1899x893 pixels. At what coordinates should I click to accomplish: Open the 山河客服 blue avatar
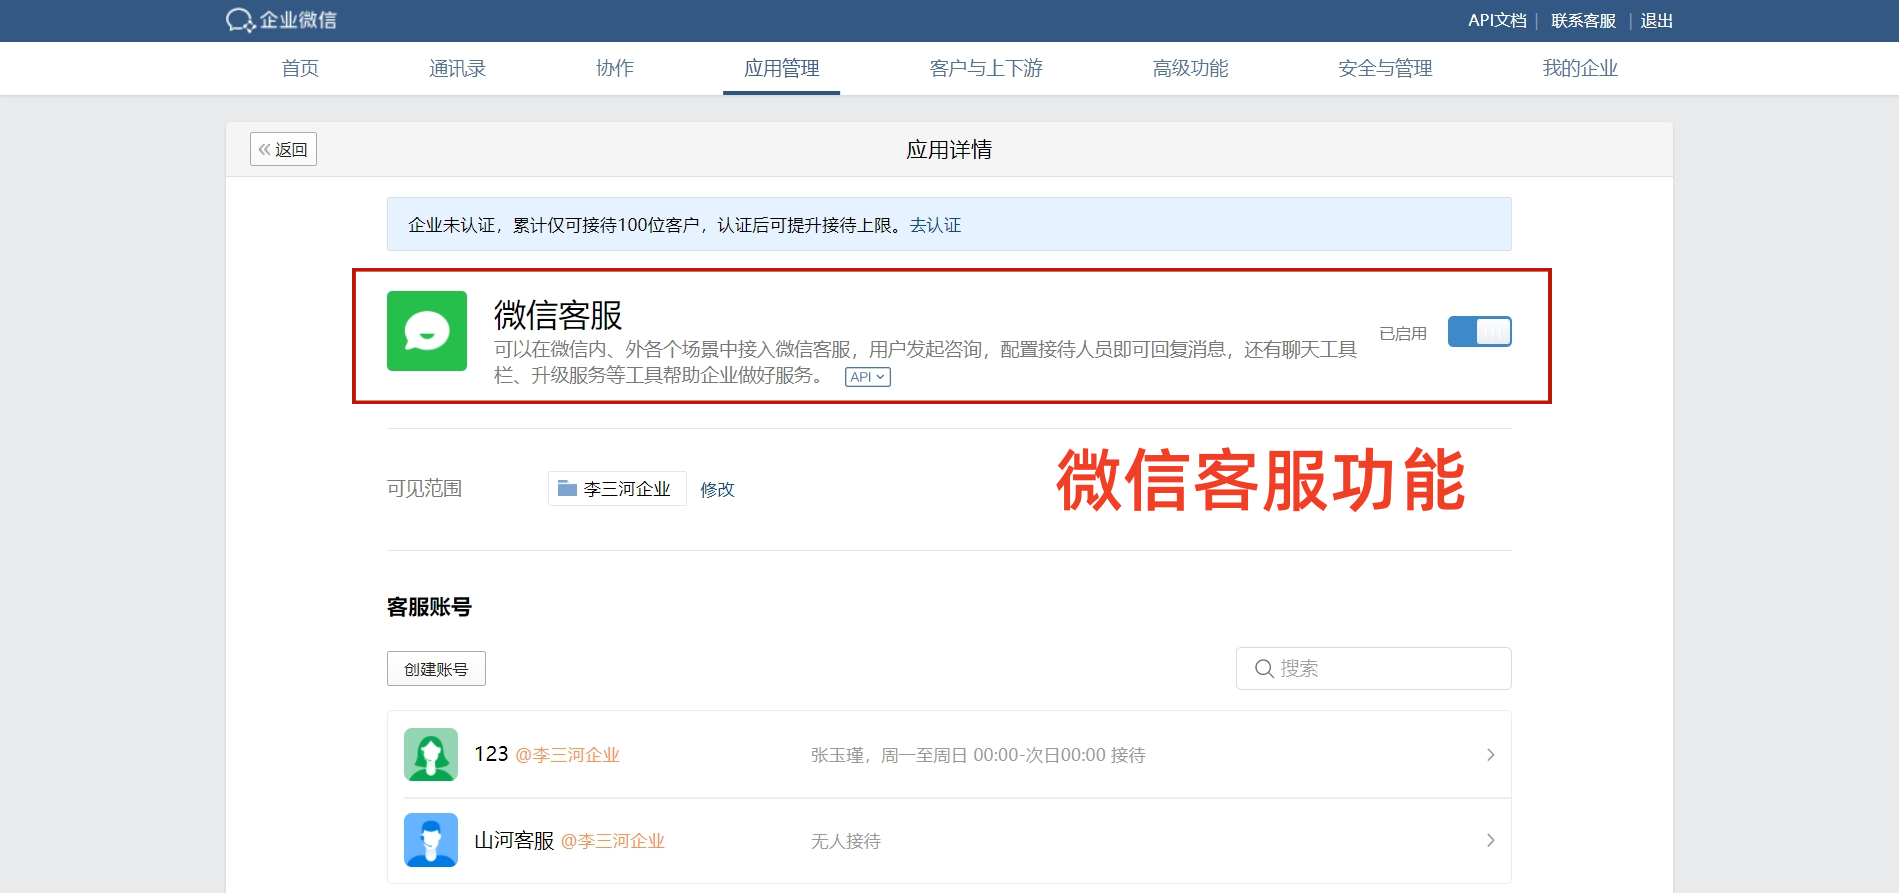click(x=431, y=840)
